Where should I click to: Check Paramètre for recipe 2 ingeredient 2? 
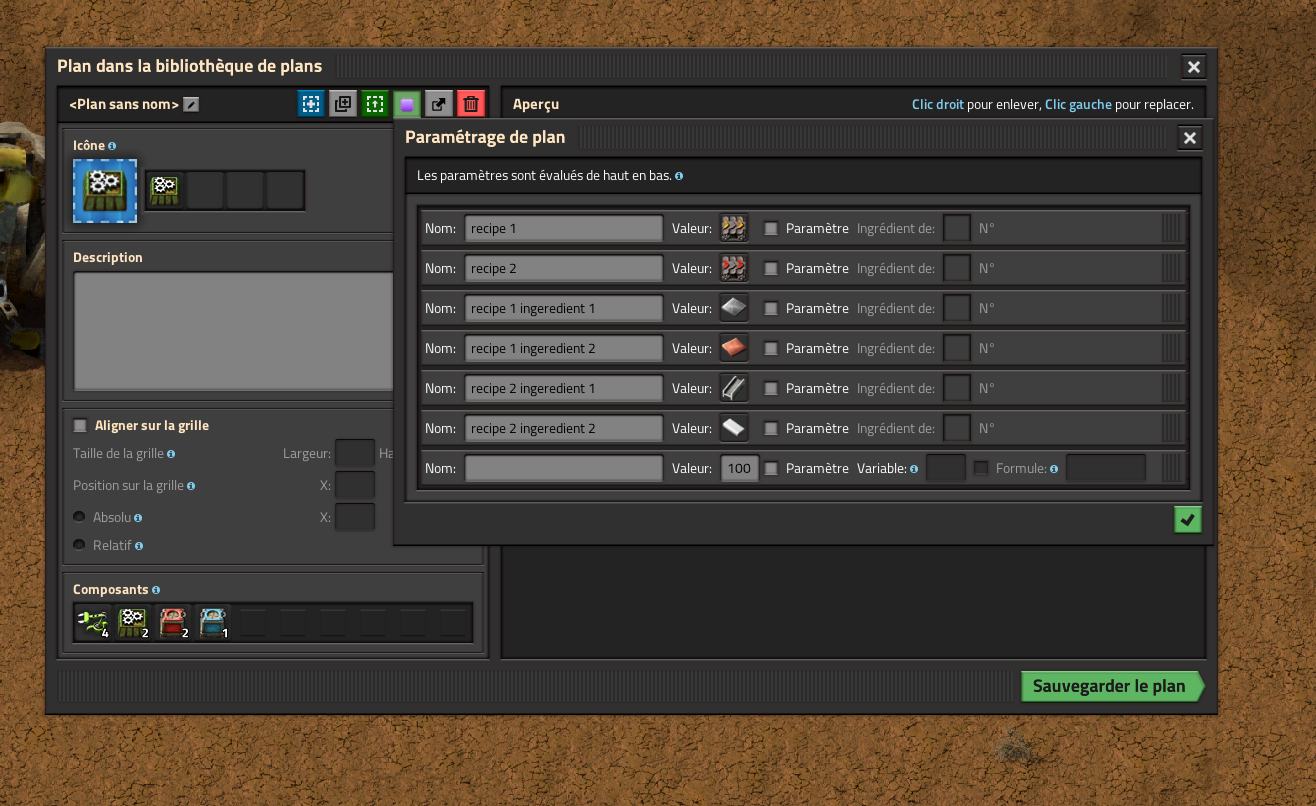[771, 428]
